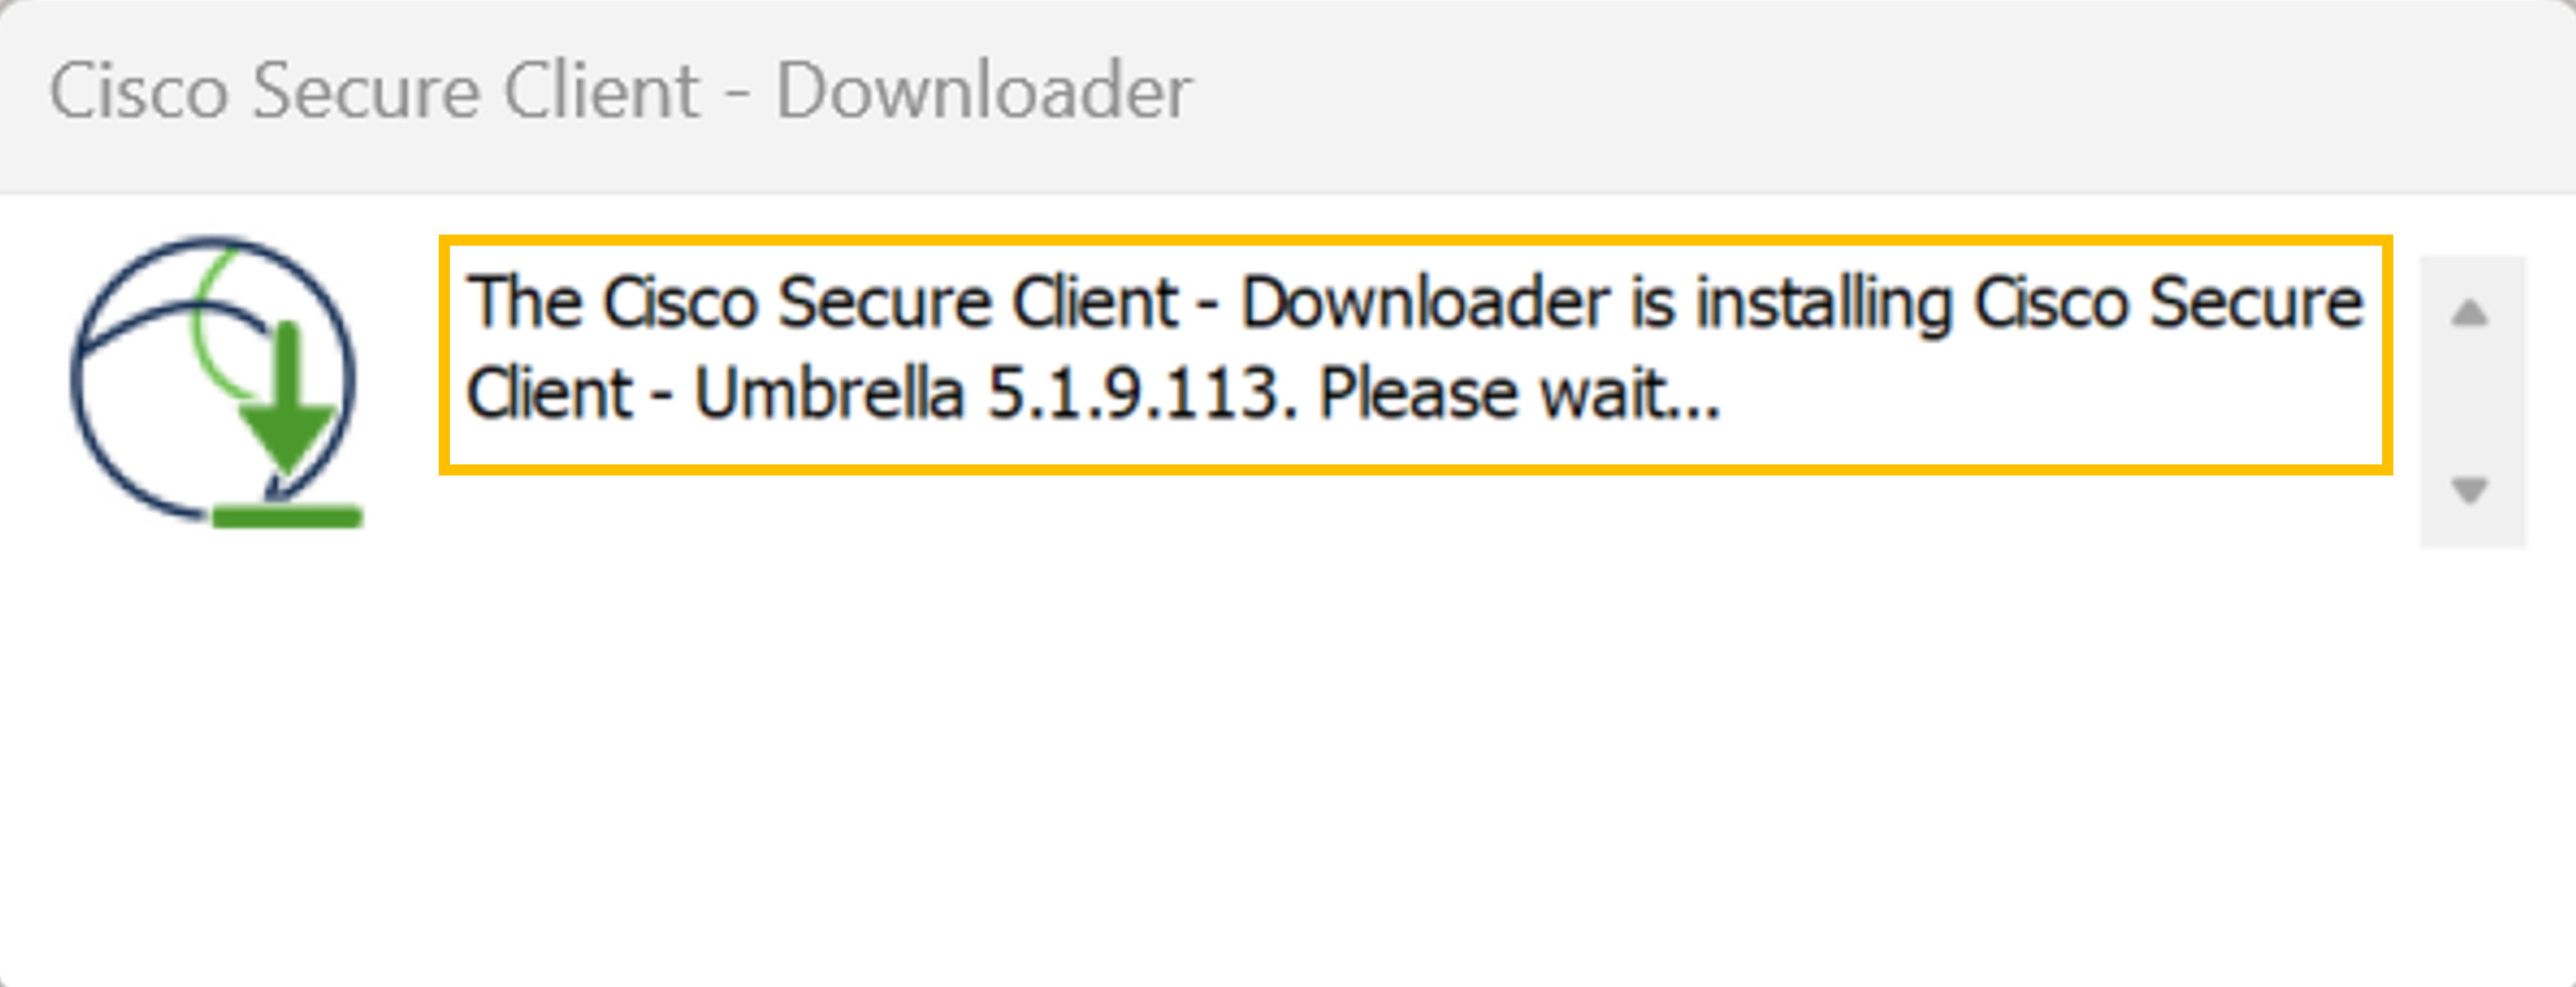Click "Cisco Secure Client" in the window title
The height and width of the screenshot is (987, 2576).
374,91
